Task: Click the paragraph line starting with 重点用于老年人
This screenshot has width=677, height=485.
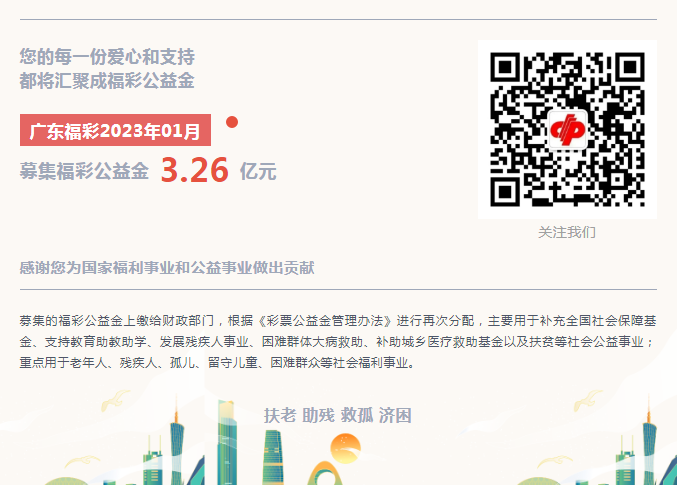Action: coord(218,362)
